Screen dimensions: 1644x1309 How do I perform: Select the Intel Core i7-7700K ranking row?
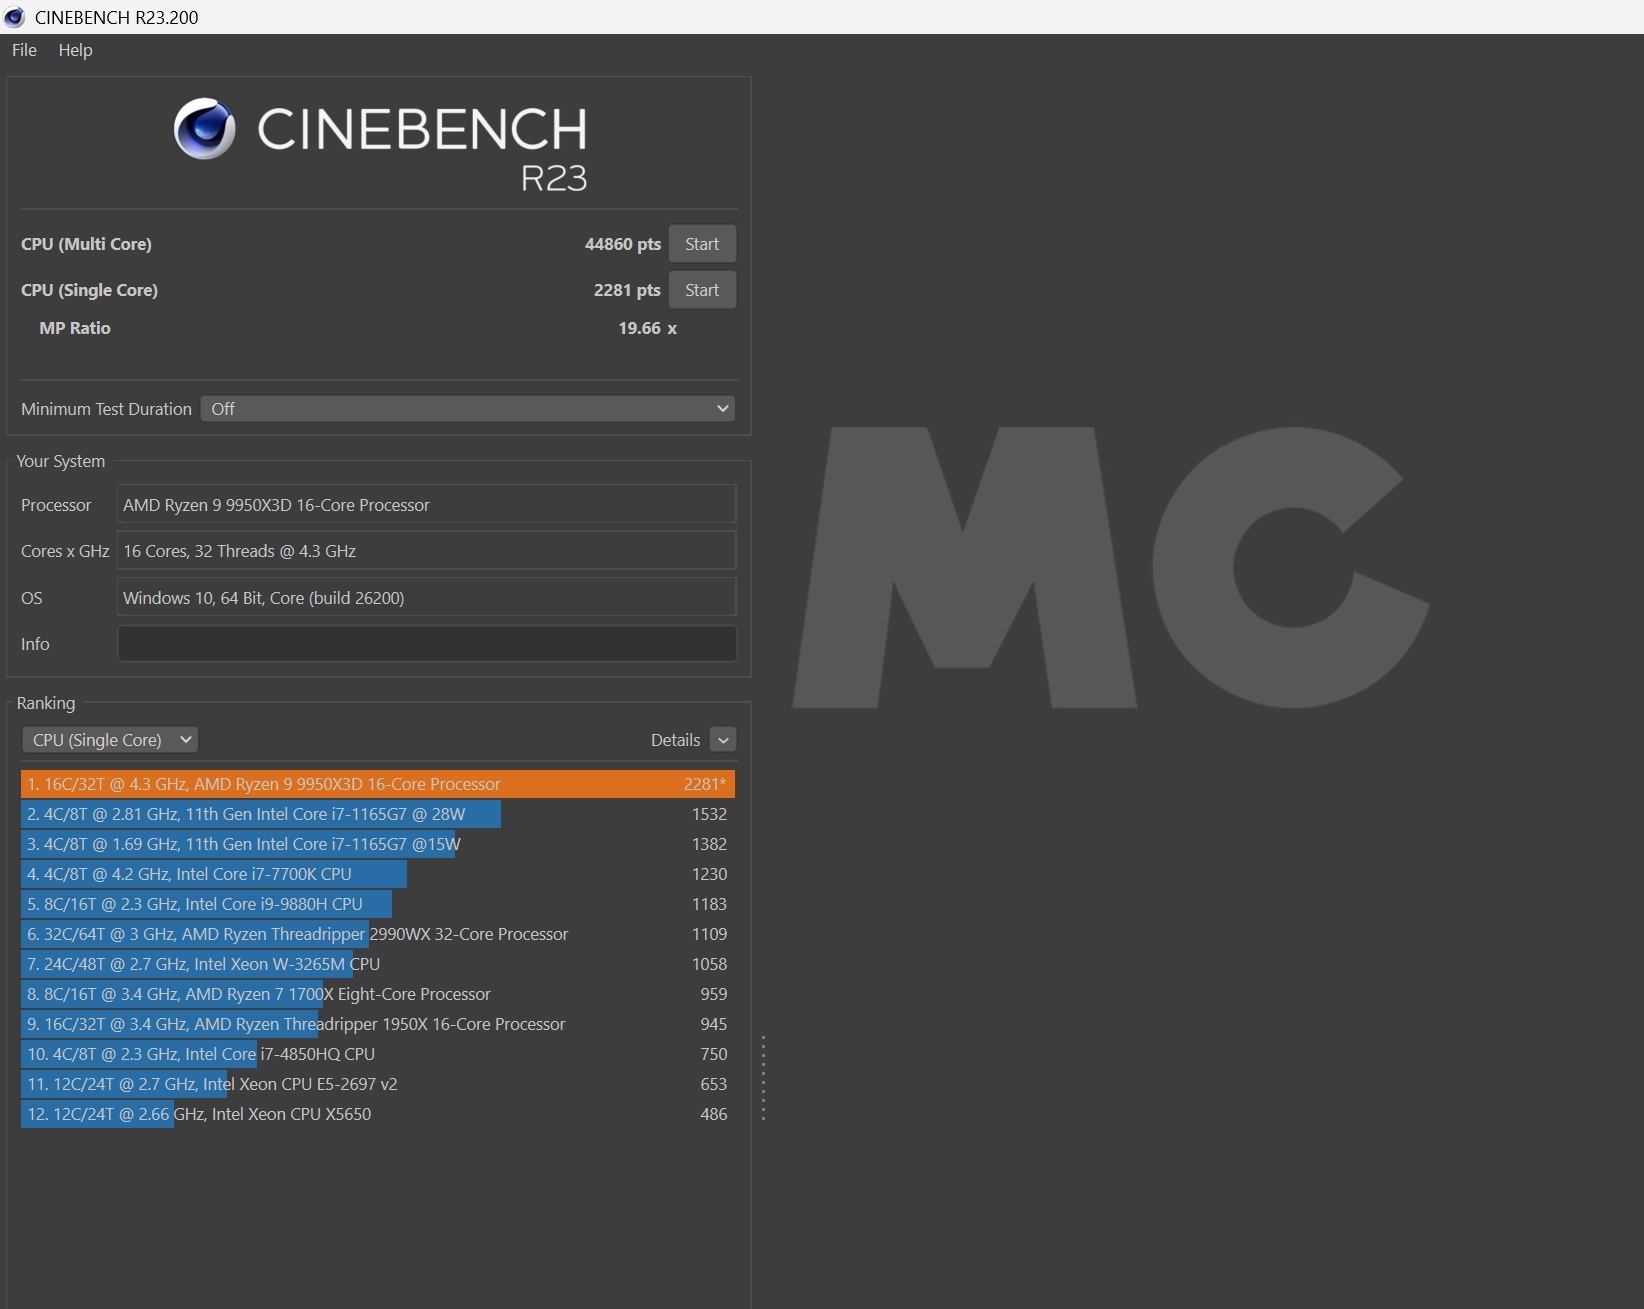(x=377, y=874)
